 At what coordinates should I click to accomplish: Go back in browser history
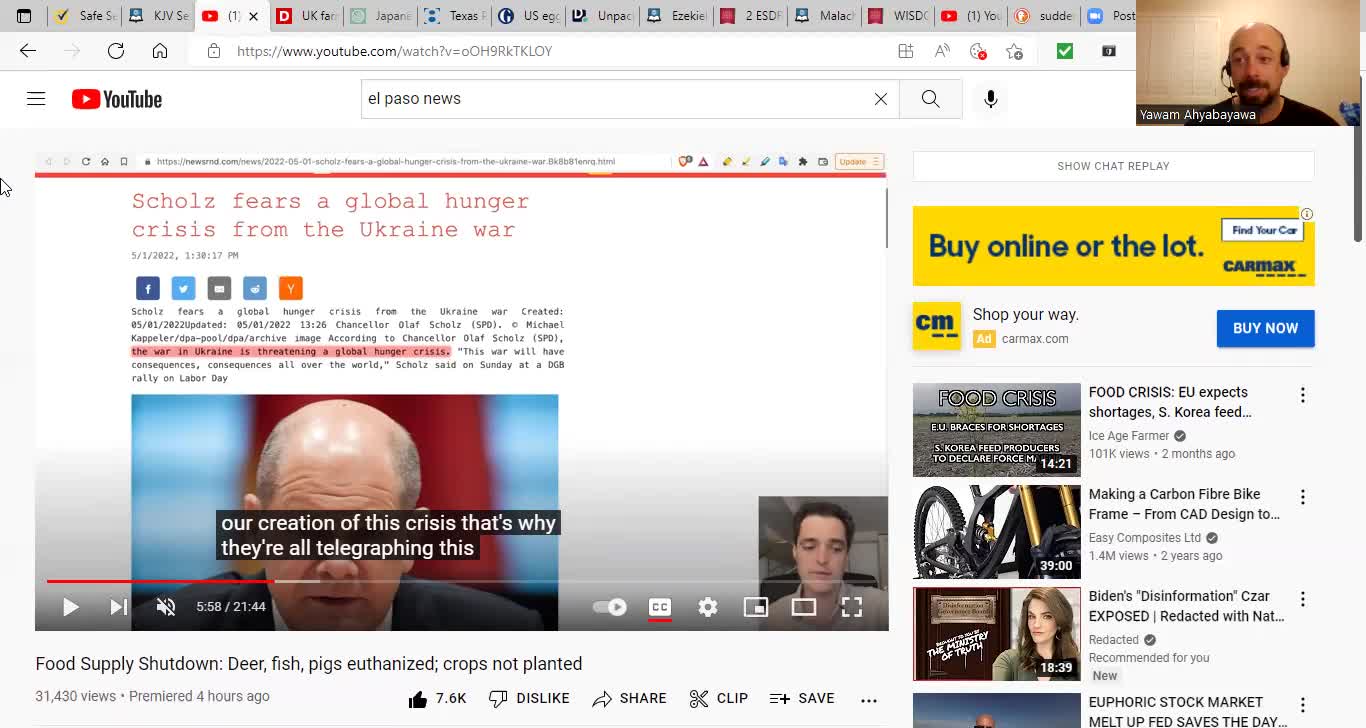pyautogui.click(x=28, y=51)
